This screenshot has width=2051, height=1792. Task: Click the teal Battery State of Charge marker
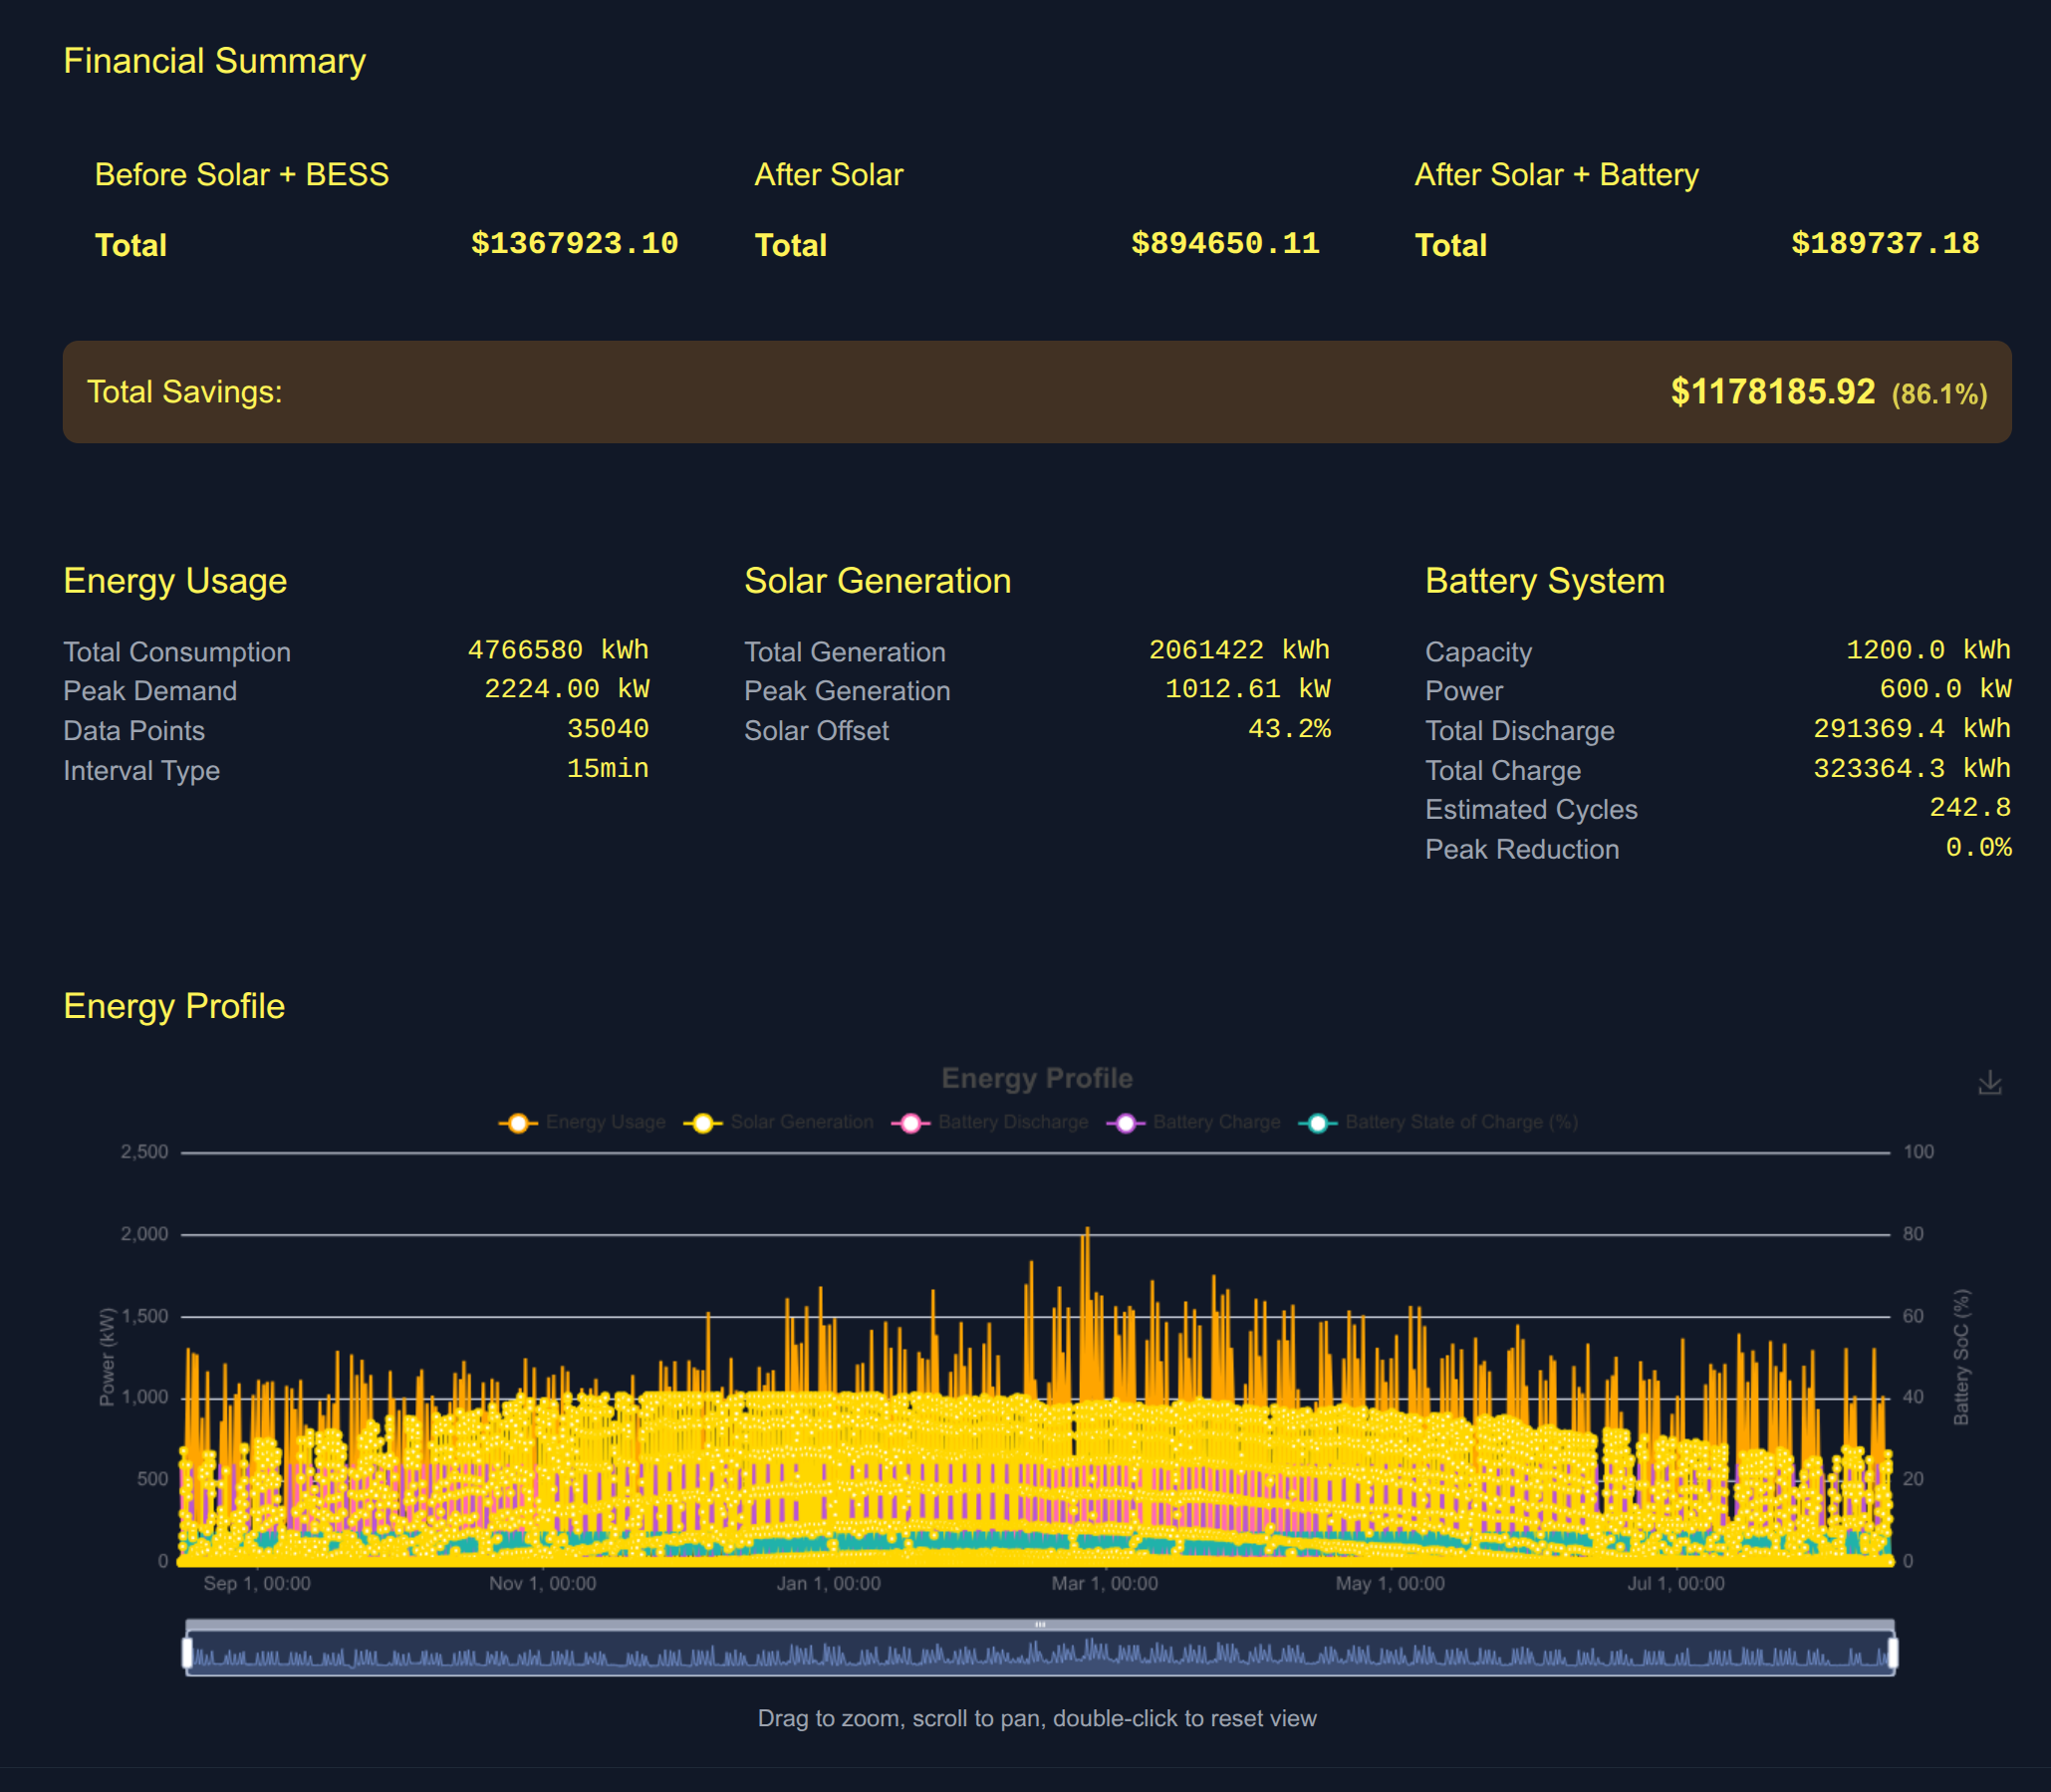point(1320,1122)
